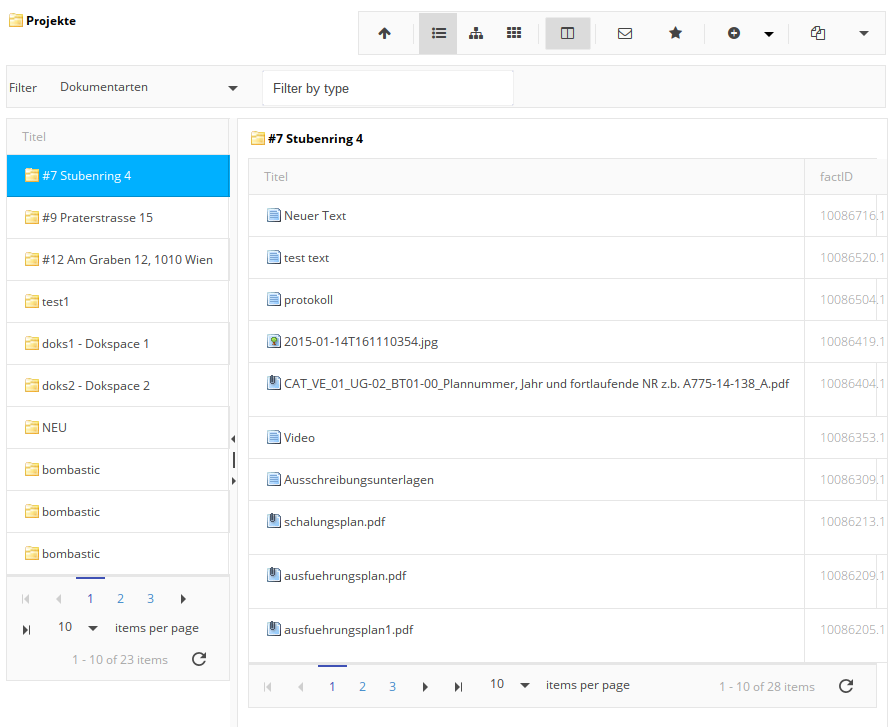Image resolution: width=893 pixels, height=727 pixels.
Task: Go to page 2 of documents
Action: click(x=362, y=686)
